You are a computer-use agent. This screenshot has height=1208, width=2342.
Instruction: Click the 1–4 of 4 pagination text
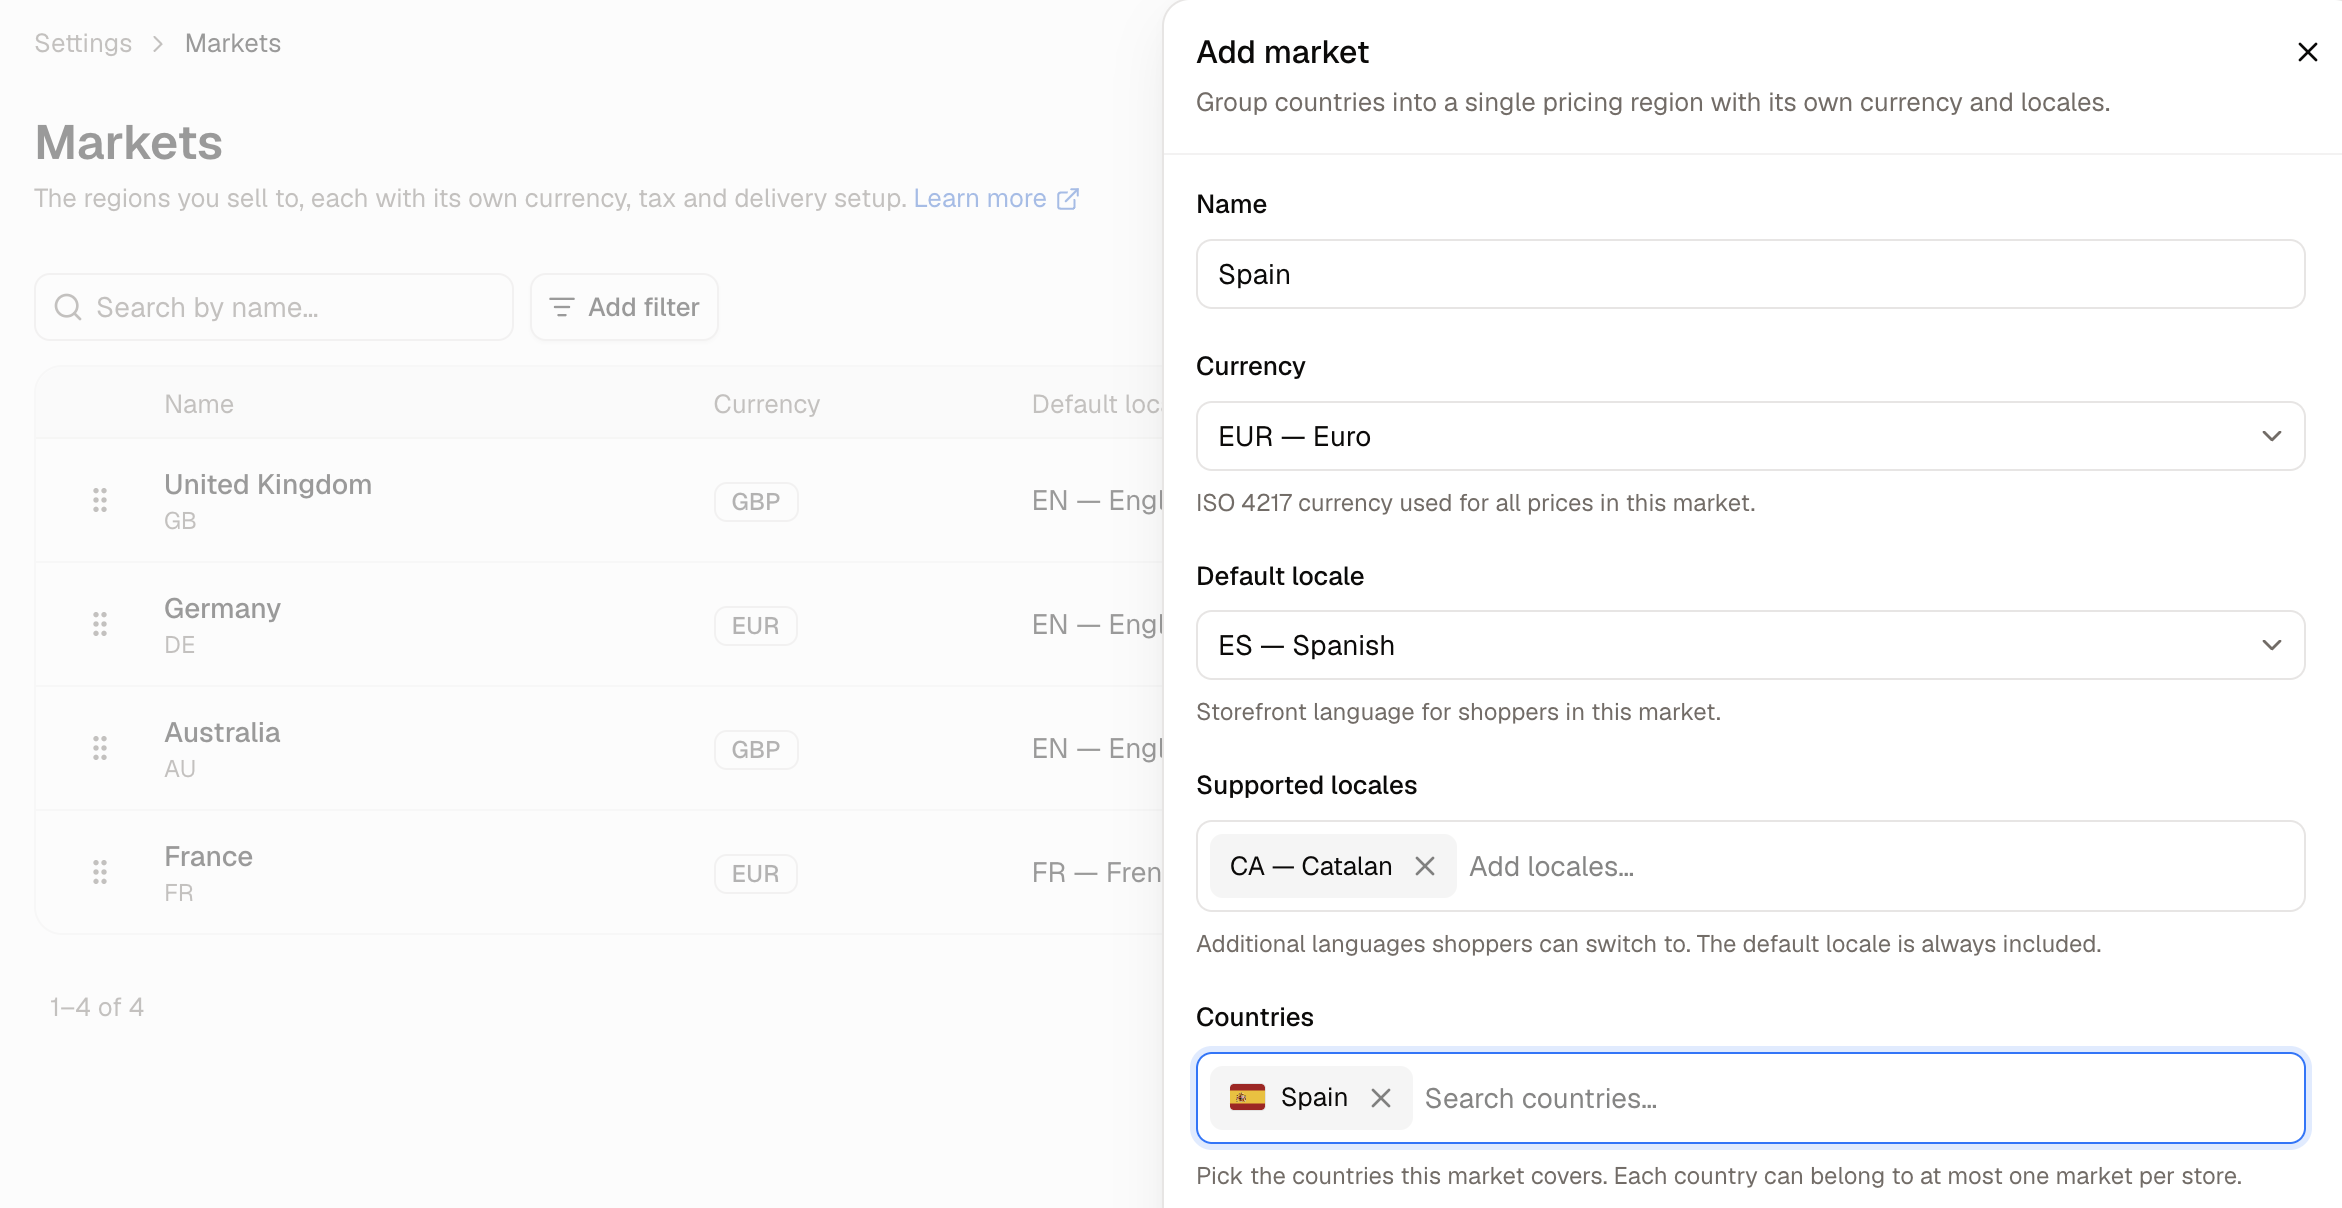(x=97, y=1007)
